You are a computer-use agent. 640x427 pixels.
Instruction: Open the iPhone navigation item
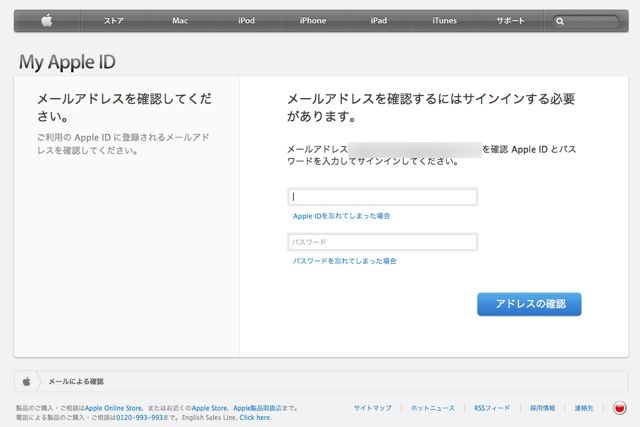pos(313,20)
